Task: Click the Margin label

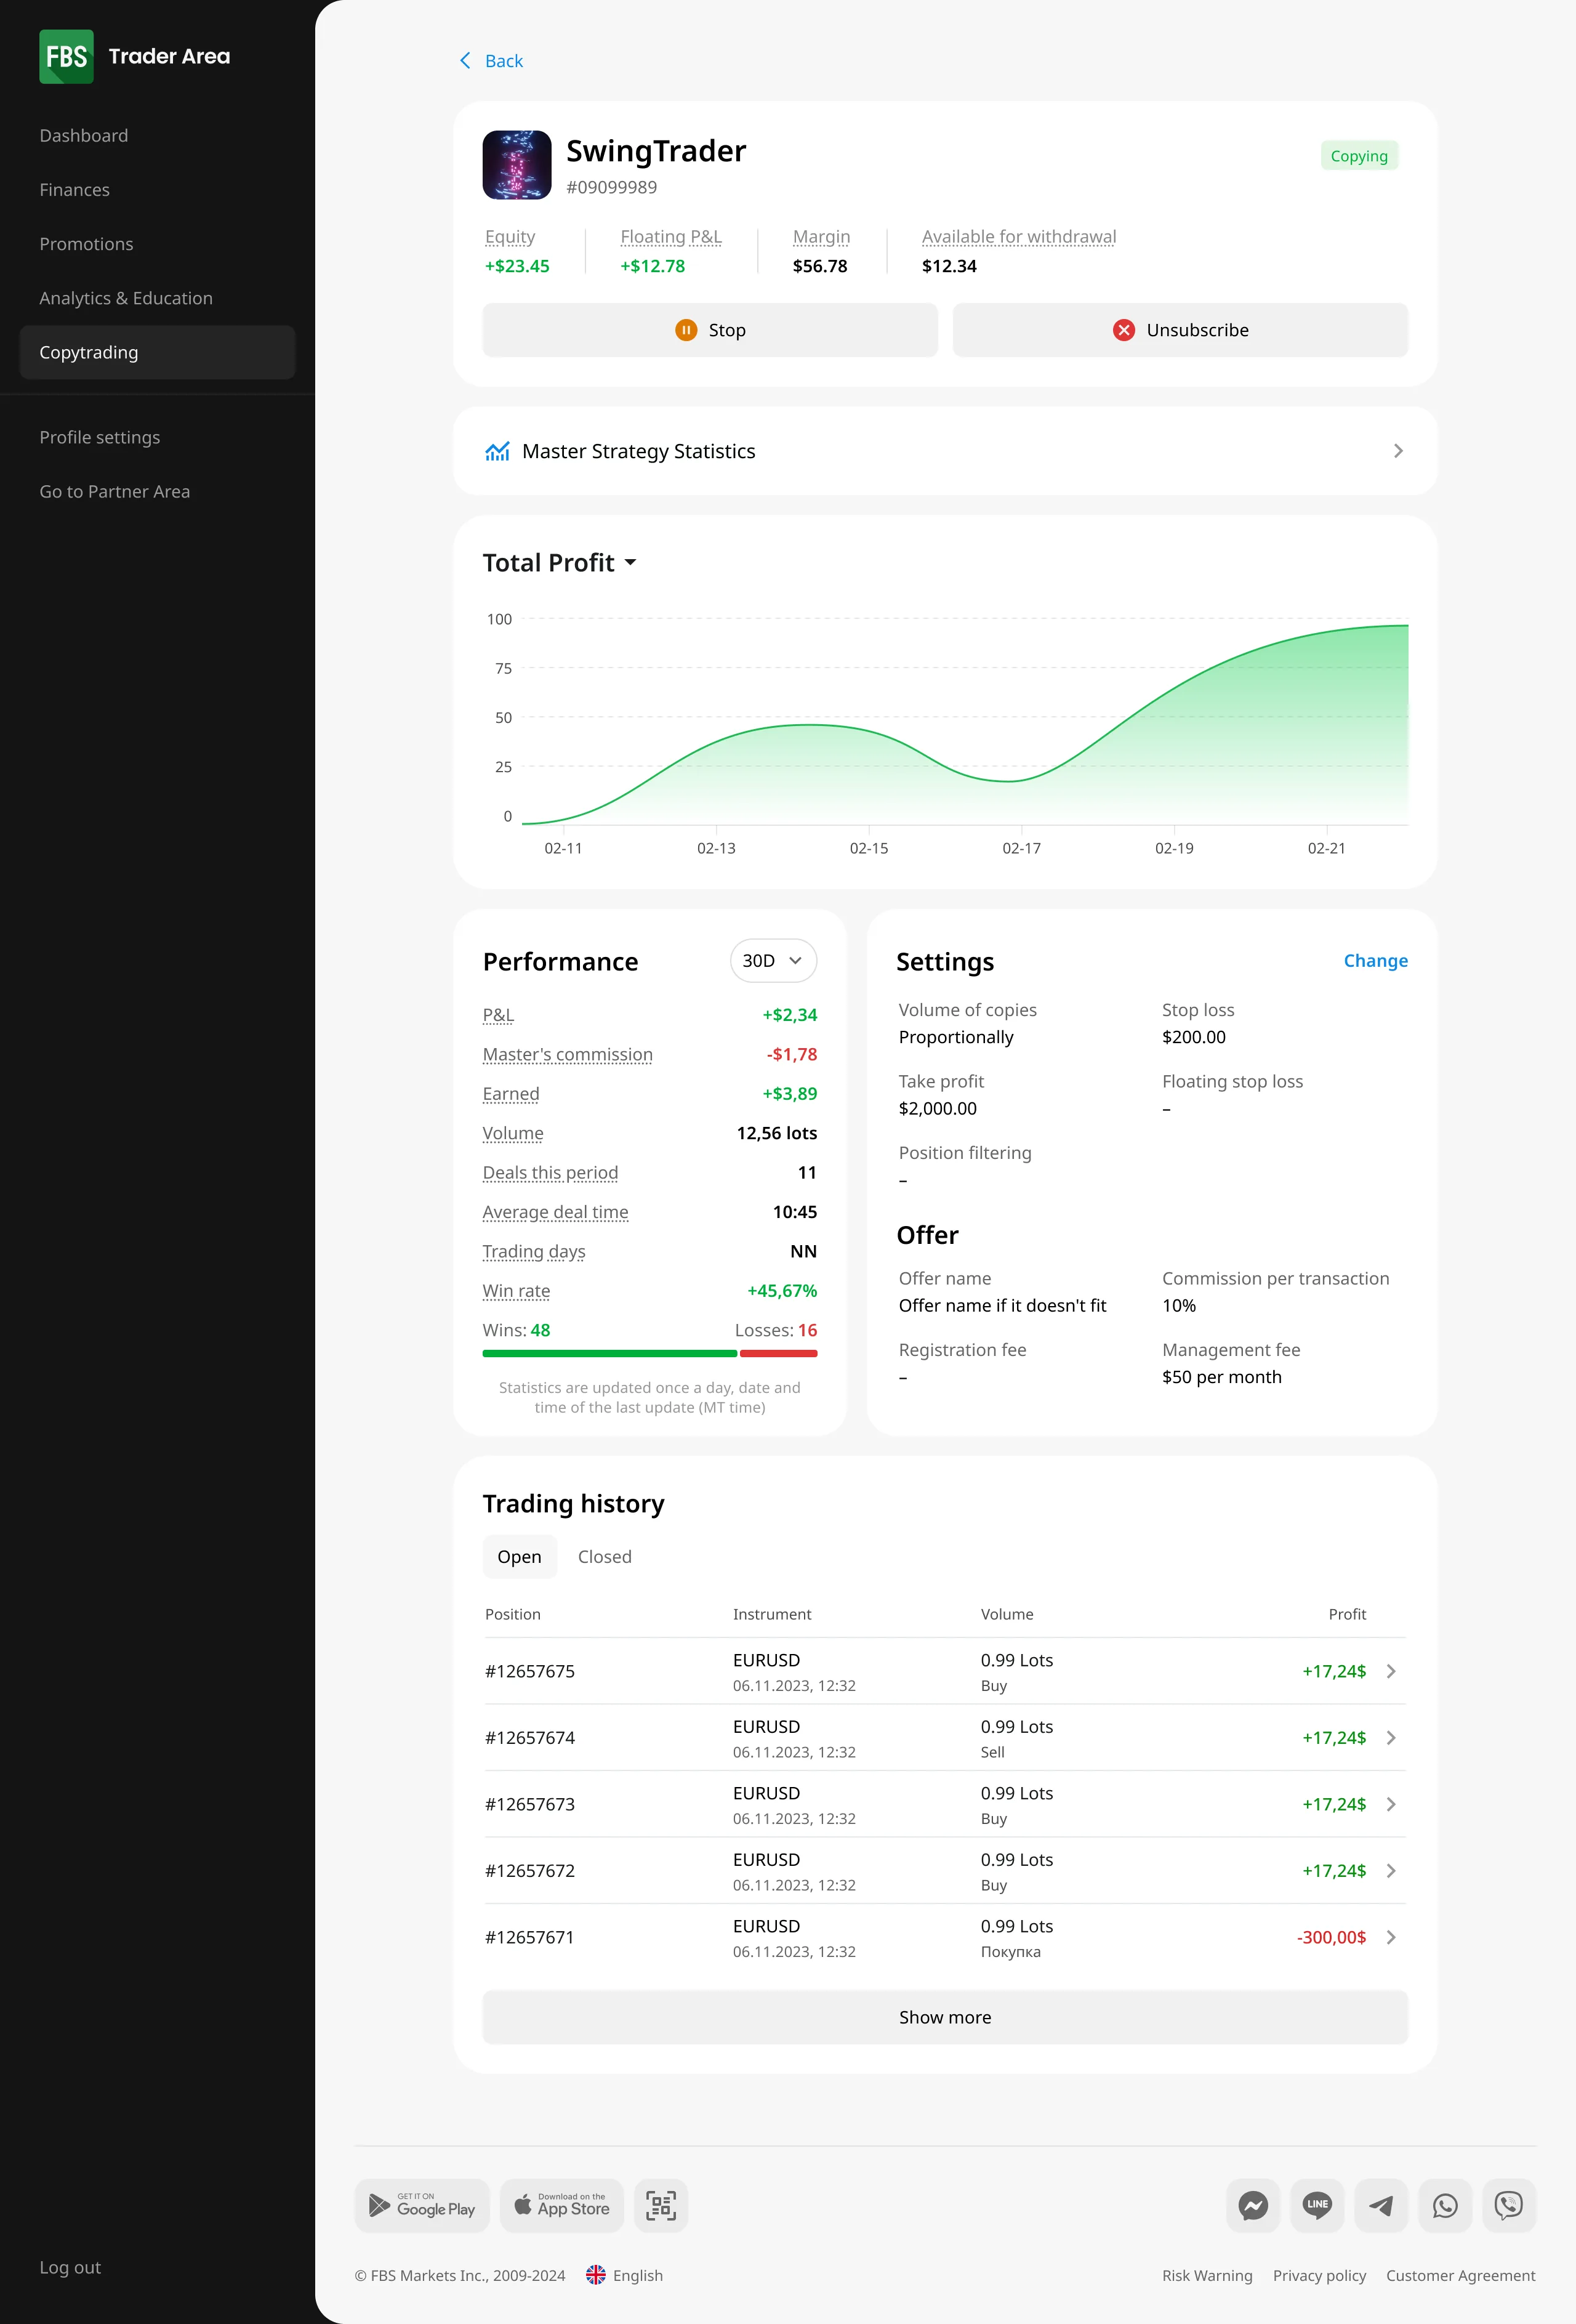Action: pos(821,237)
